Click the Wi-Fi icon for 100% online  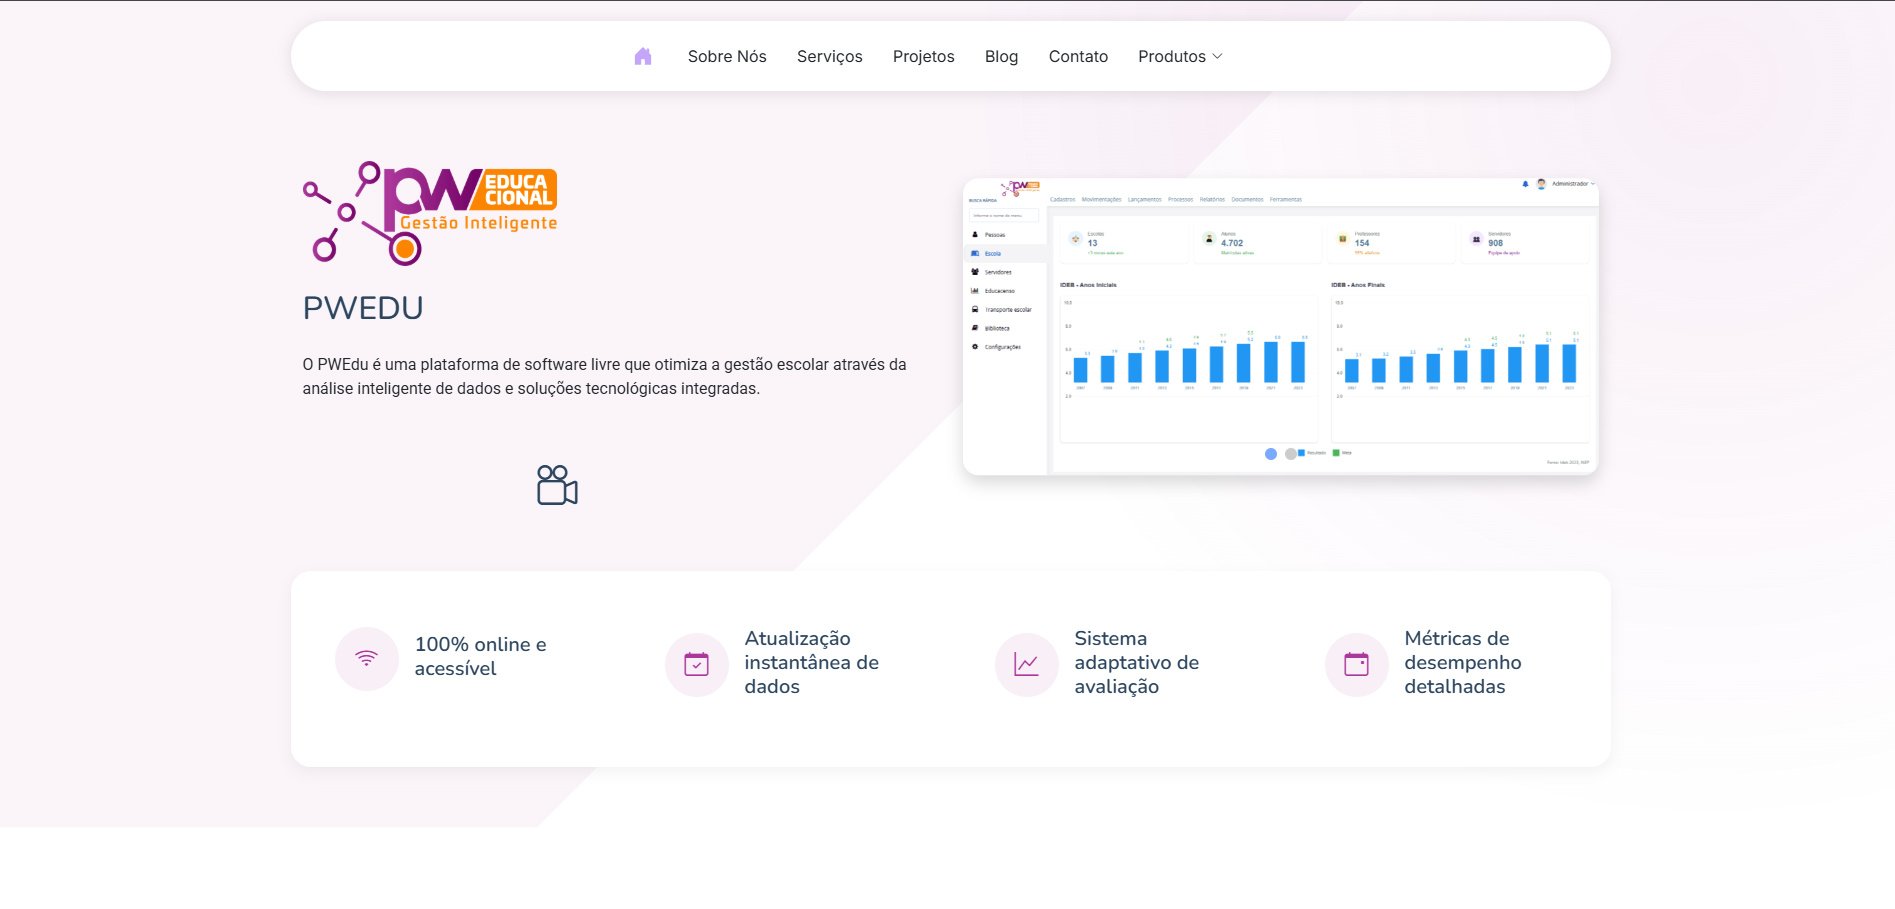367,658
